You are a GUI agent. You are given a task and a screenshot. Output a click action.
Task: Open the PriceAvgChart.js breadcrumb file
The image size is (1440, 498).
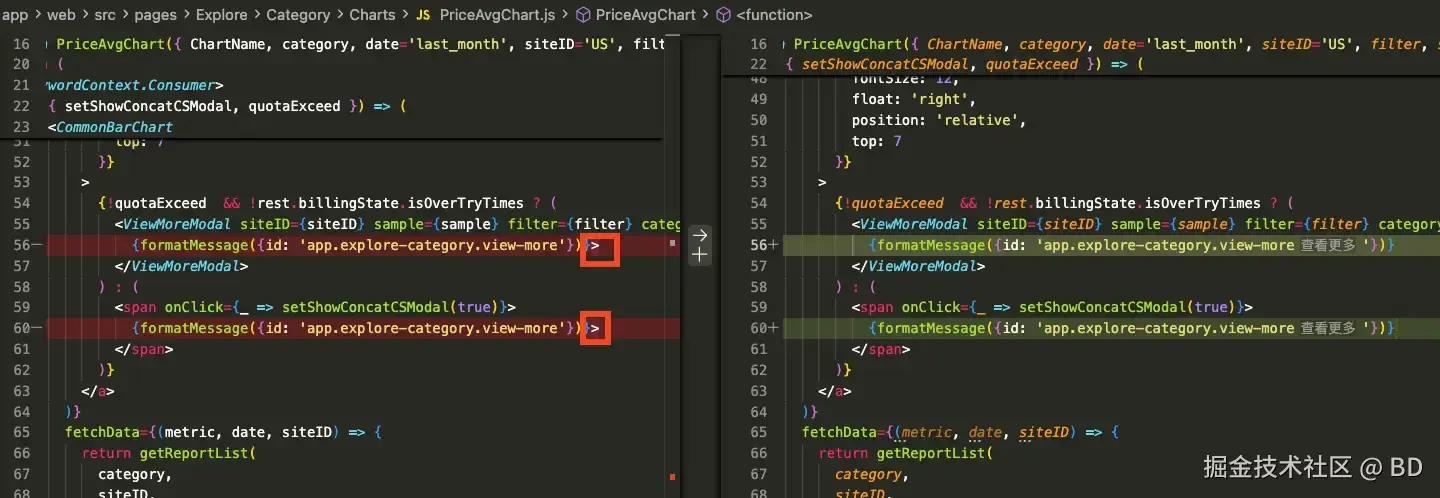coord(499,15)
